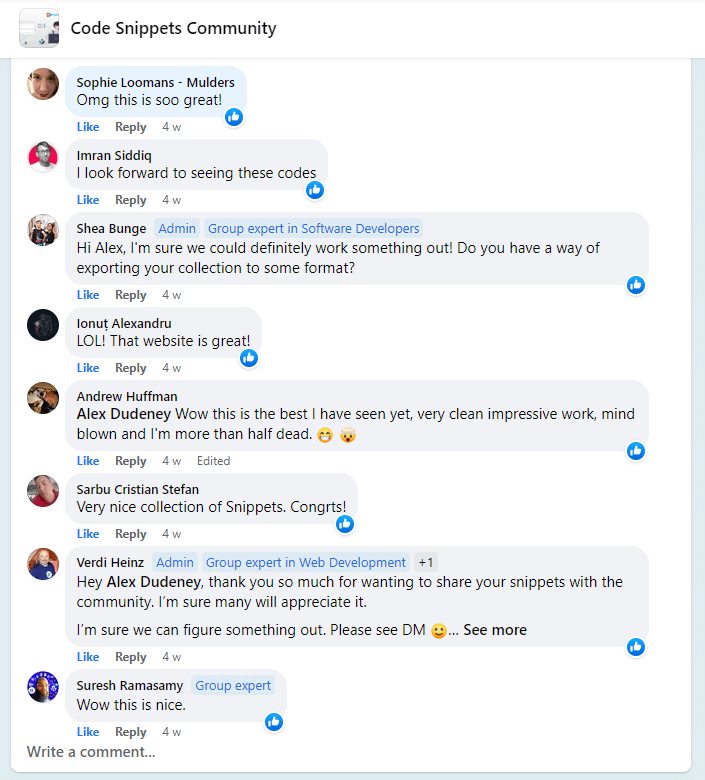The width and height of the screenshot is (705, 780).
Task: Click the reaction badge on Ionuț Alexandru's comment
Action: tap(249, 358)
